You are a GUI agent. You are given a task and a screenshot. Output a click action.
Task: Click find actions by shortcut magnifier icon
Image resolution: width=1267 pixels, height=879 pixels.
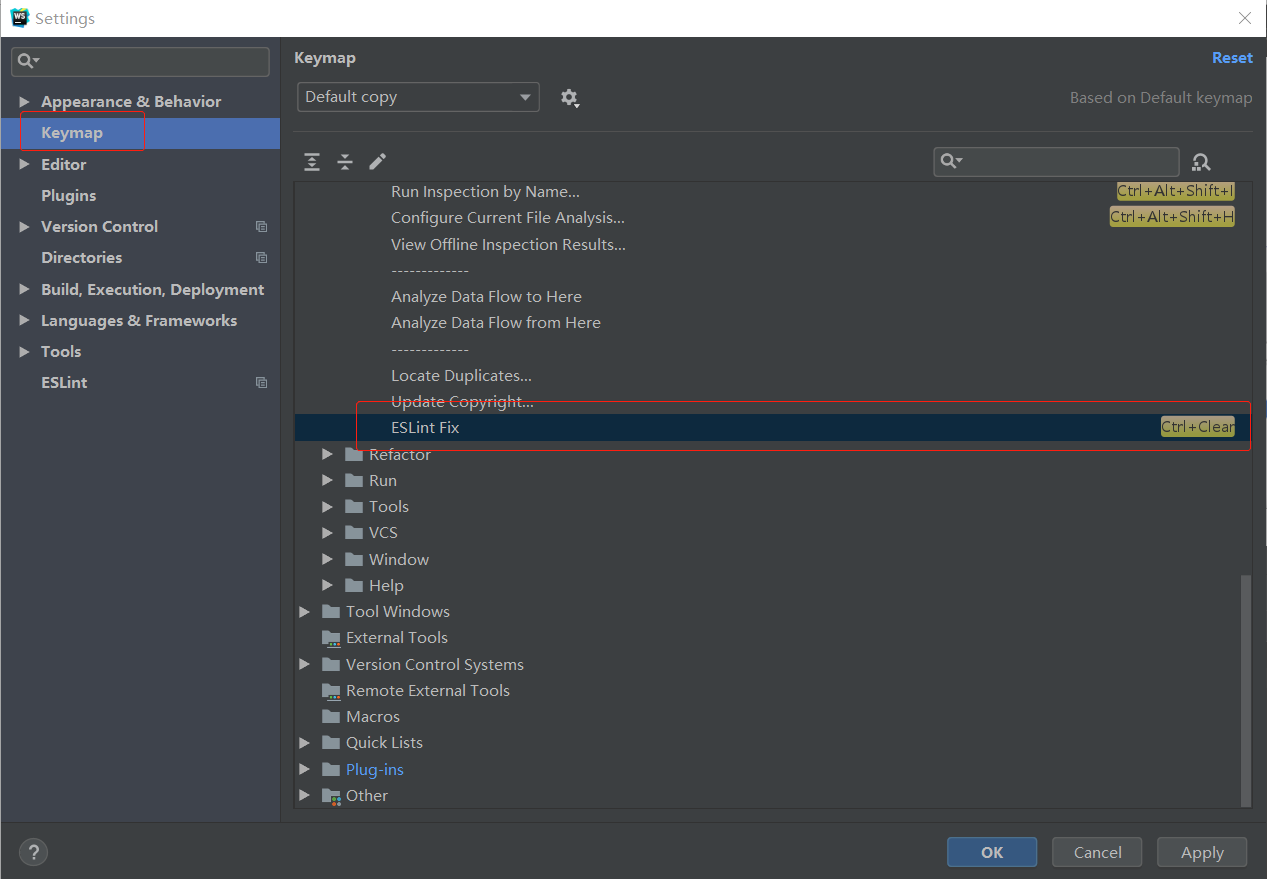(x=1200, y=161)
